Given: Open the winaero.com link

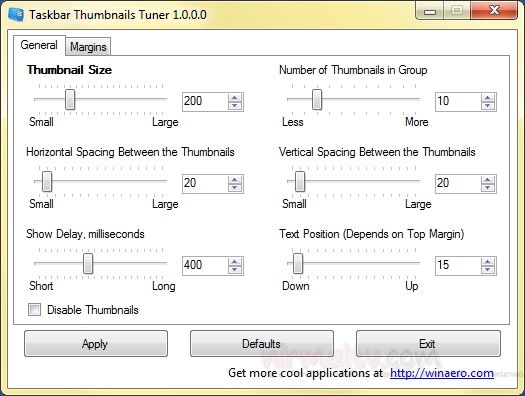Looking at the screenshot, I should [x=442, y=373].
